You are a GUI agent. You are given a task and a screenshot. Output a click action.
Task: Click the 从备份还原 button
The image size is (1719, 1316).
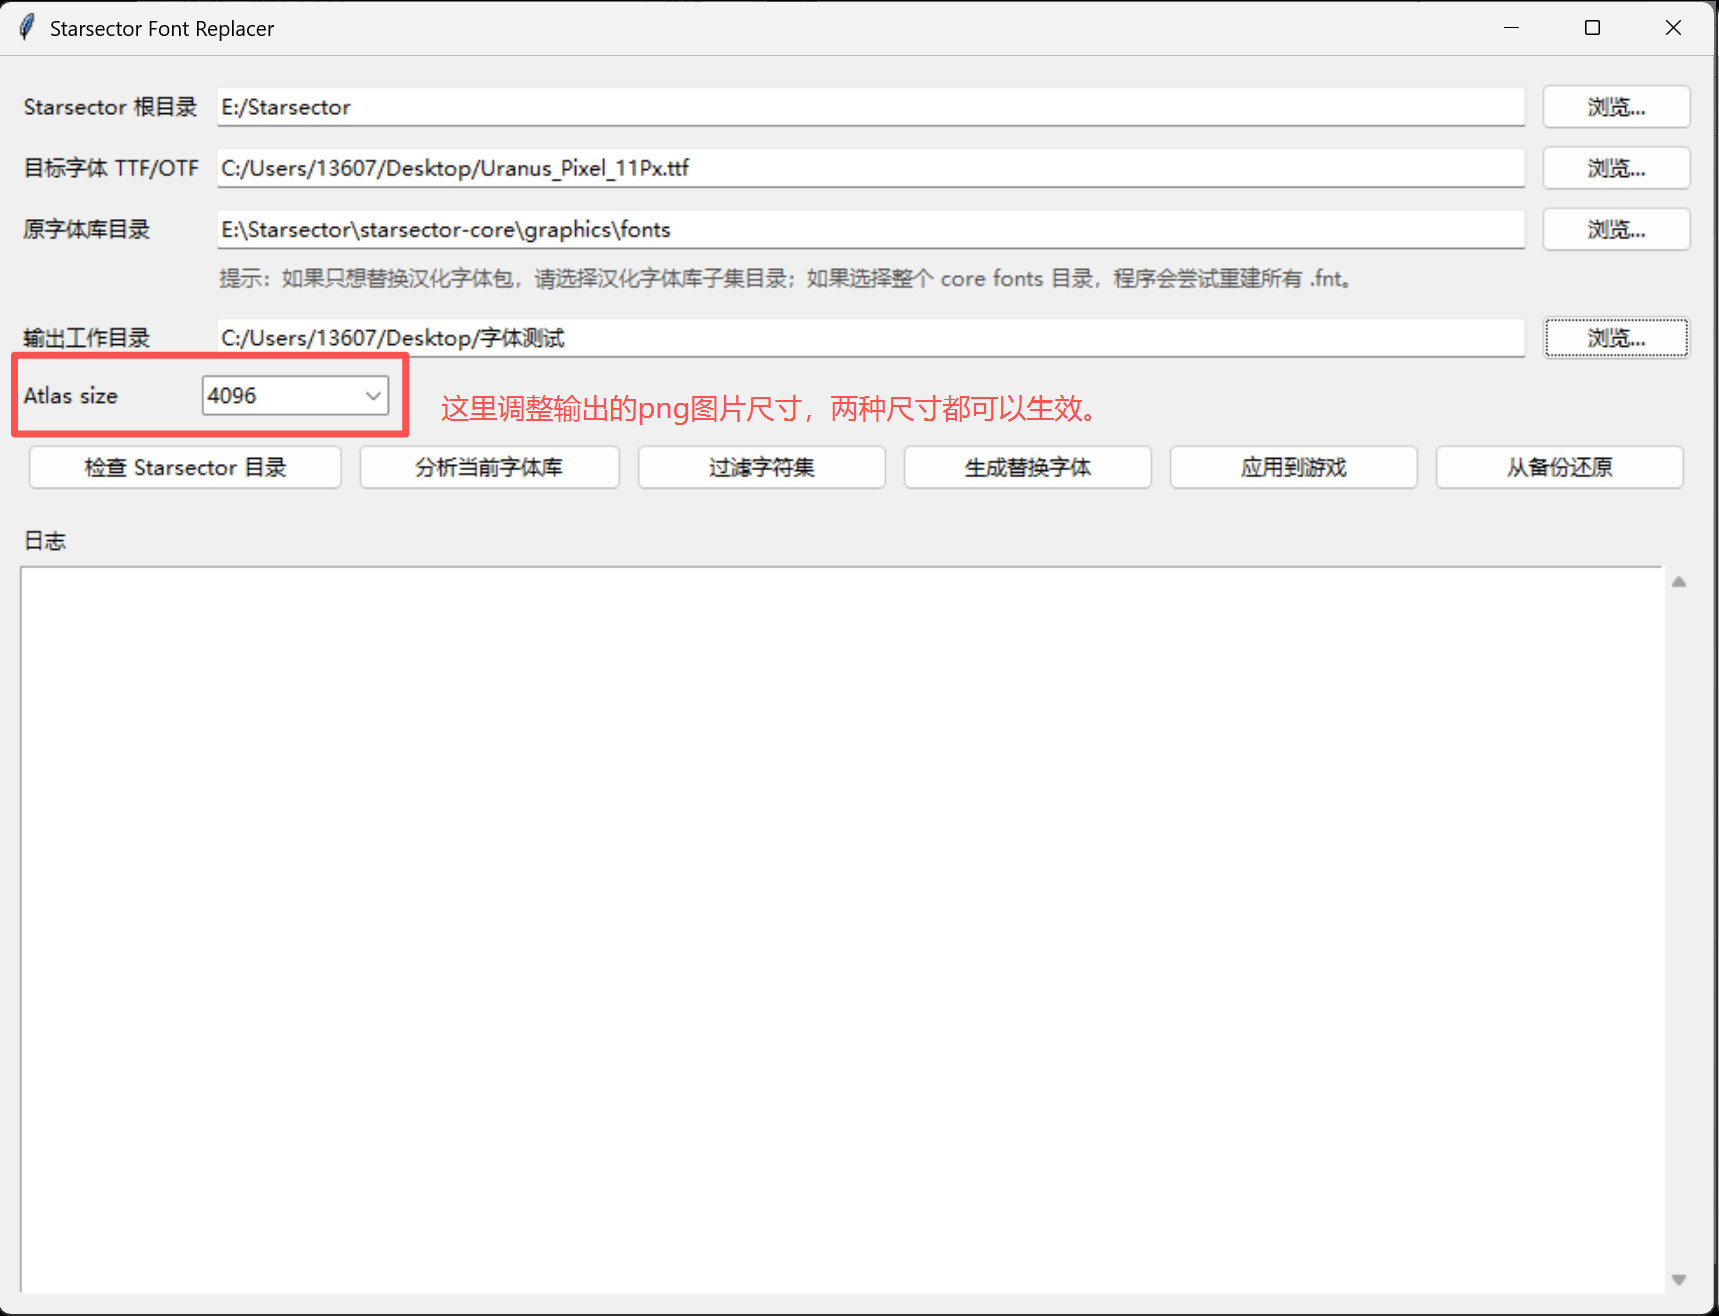tap(1560, 467)
